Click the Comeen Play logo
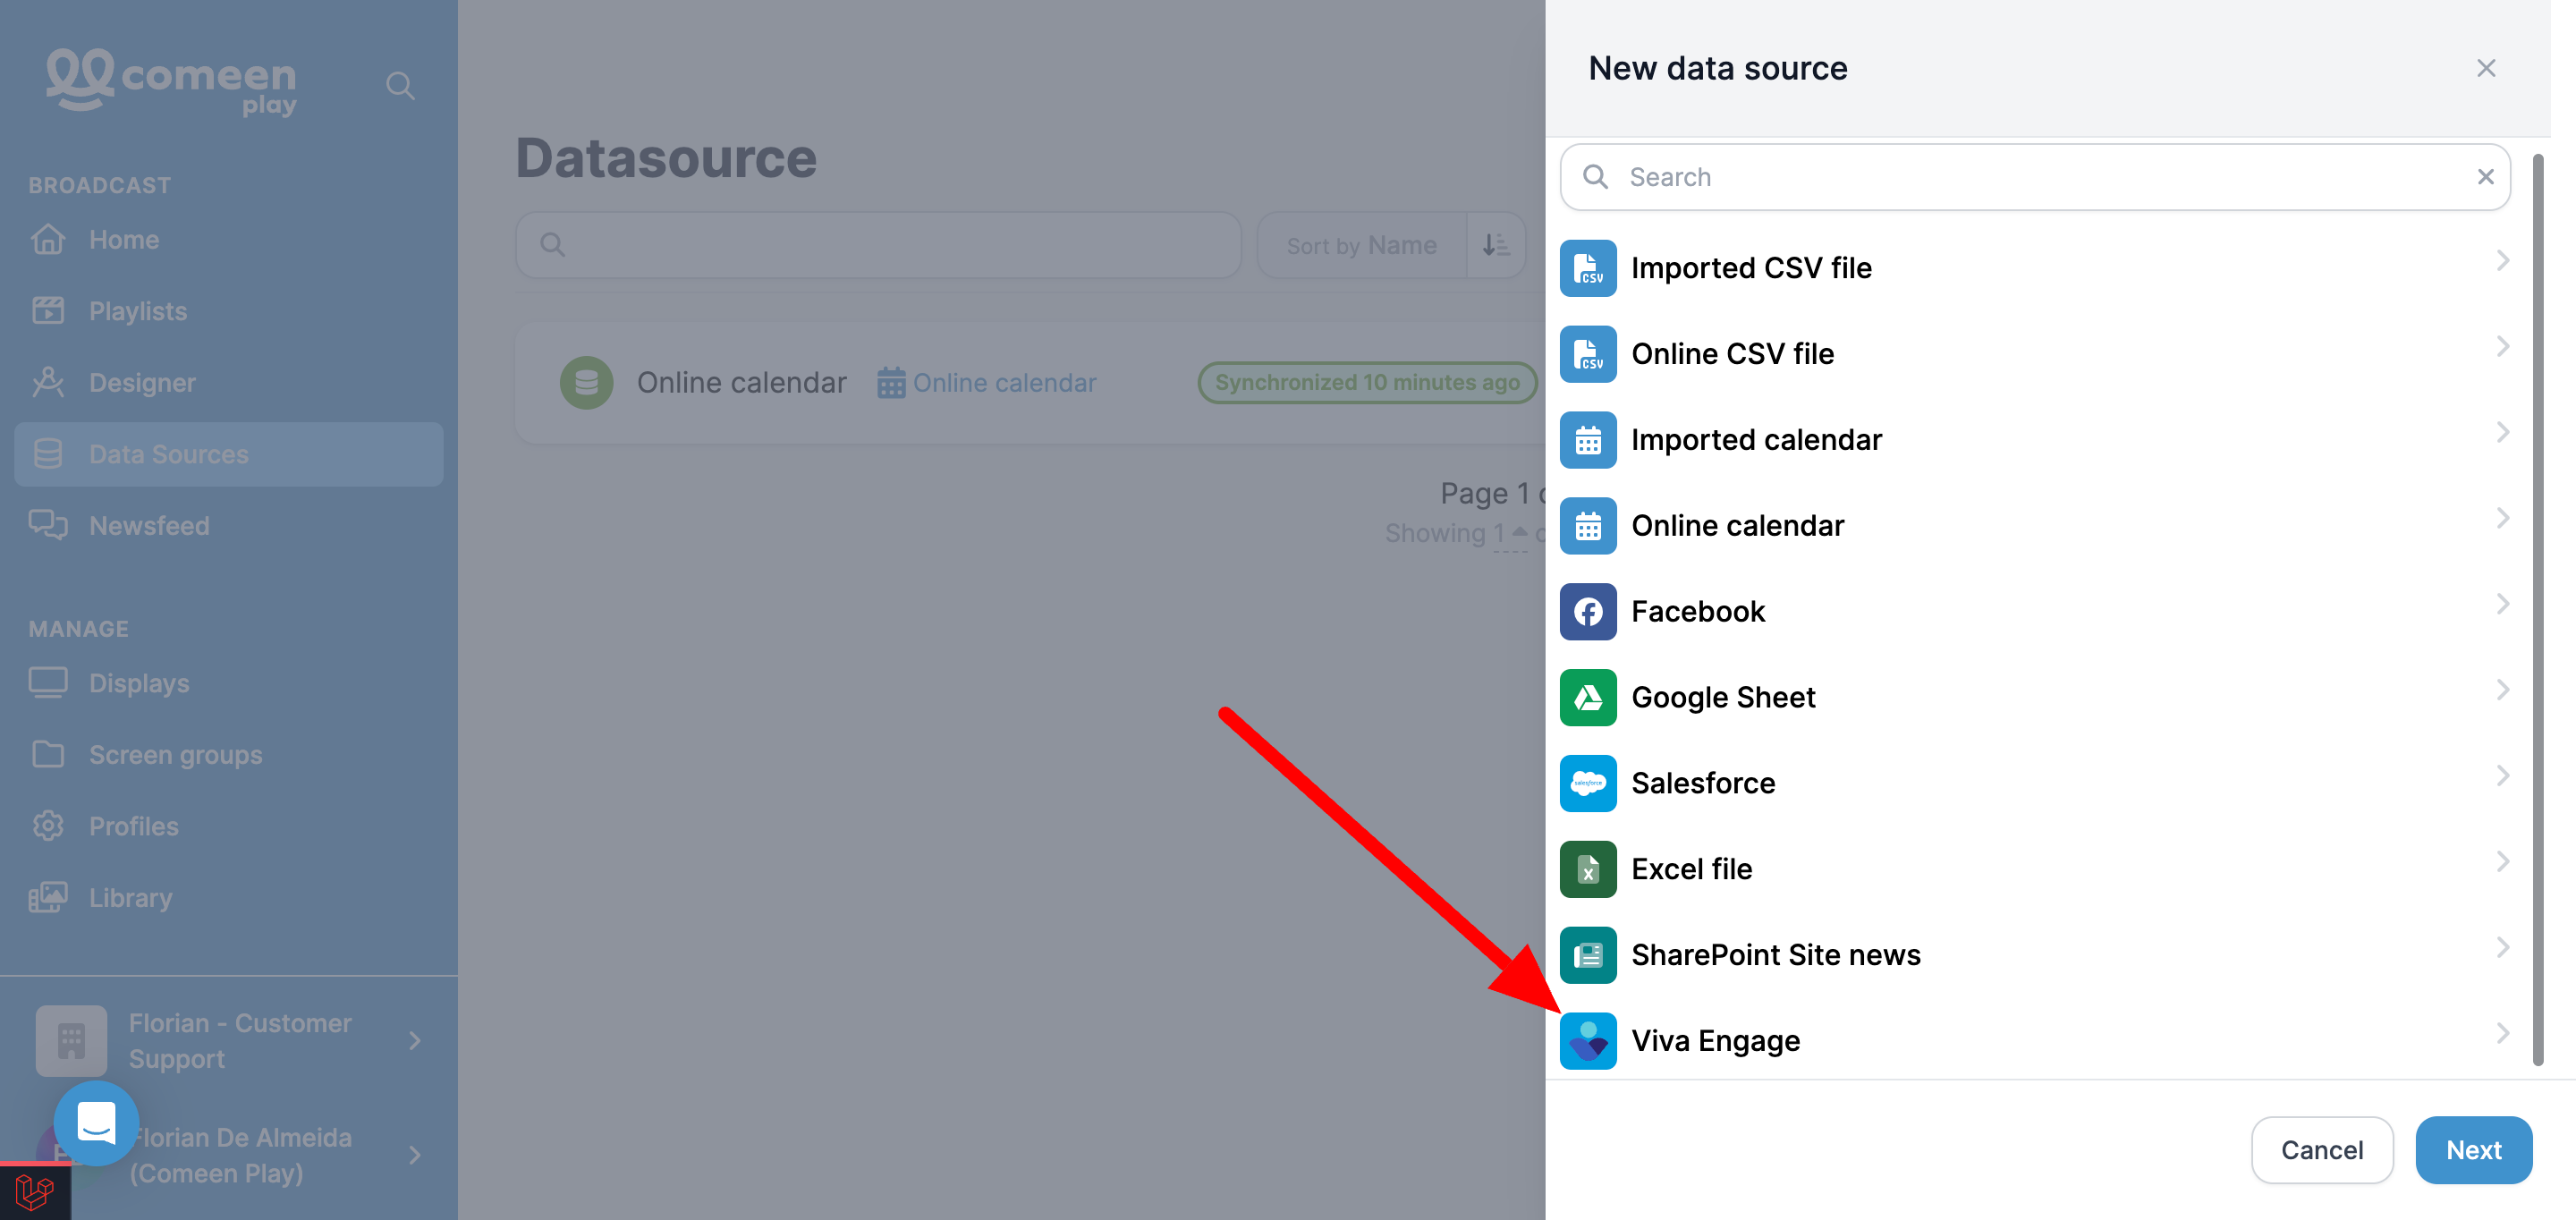The height and width of the screenshot is (1220, 2576). click(x=171, y=81)
